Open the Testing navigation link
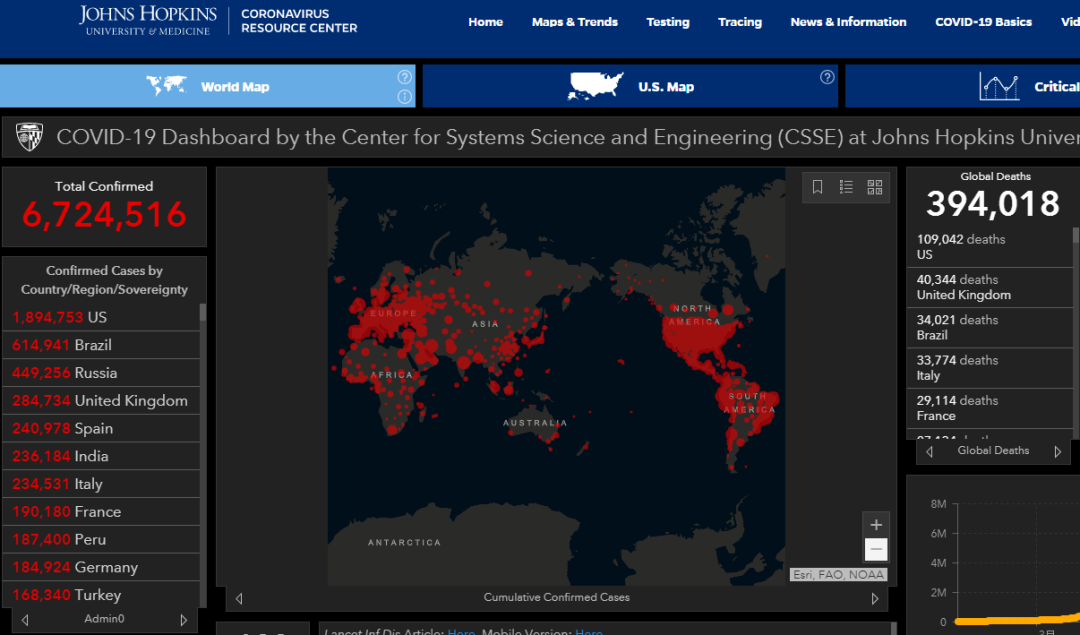The image size is (1080, 635). [668, 22]
